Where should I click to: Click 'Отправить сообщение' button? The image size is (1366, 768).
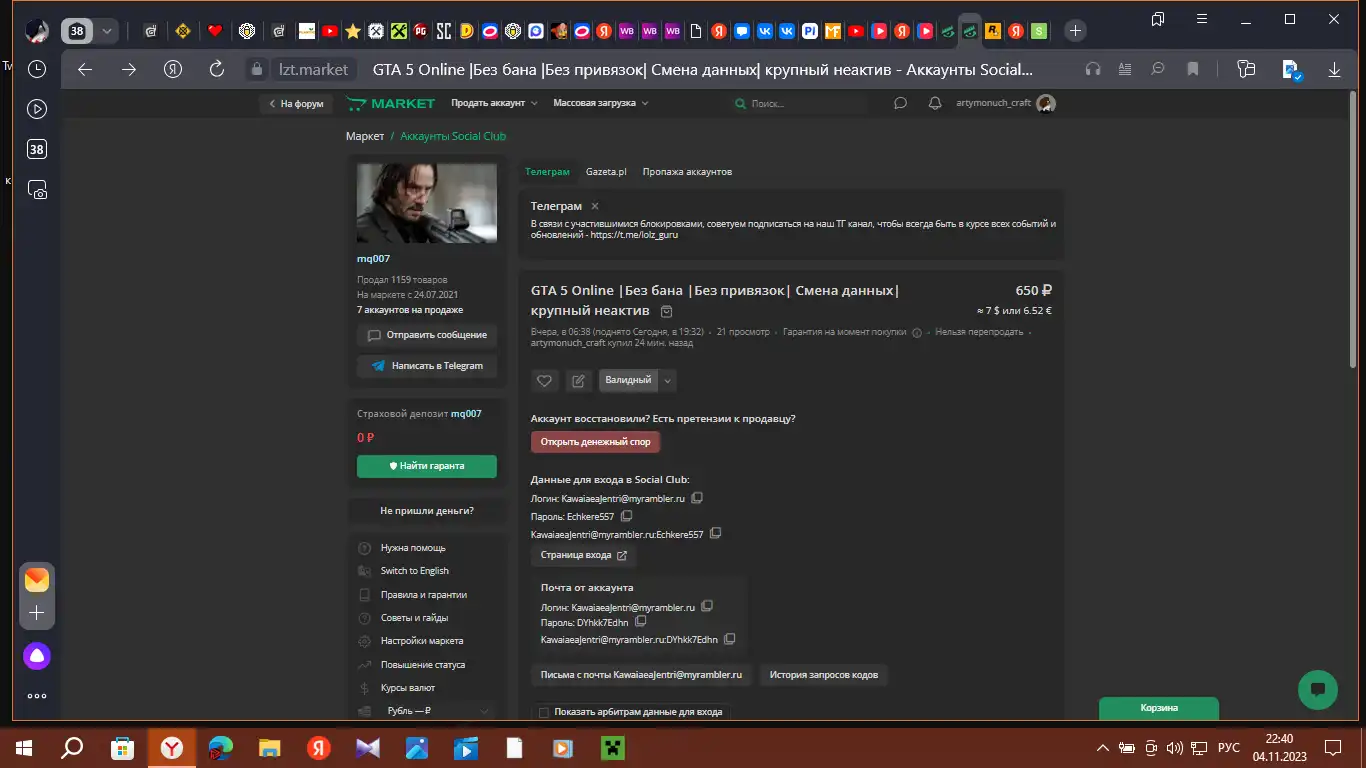[426, 335]
